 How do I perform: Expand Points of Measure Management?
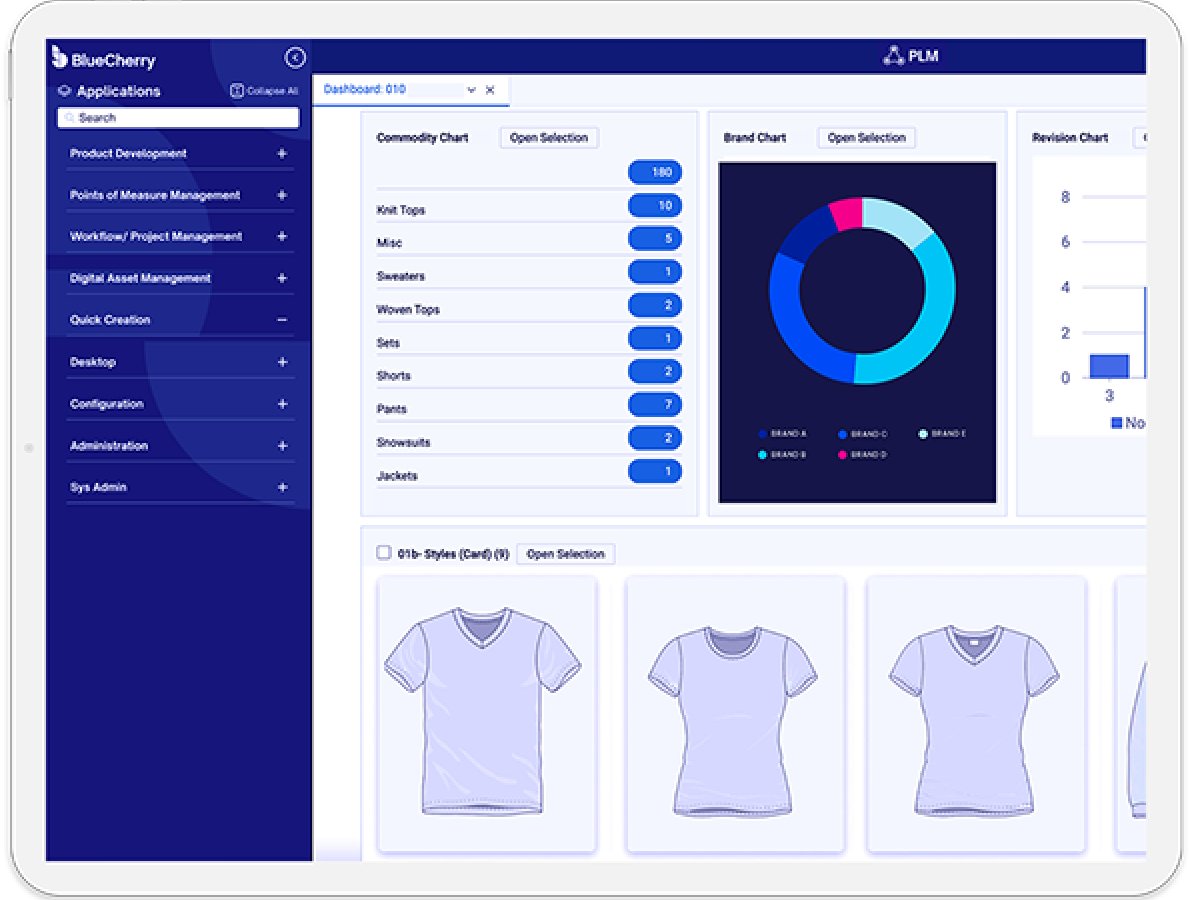282,195
